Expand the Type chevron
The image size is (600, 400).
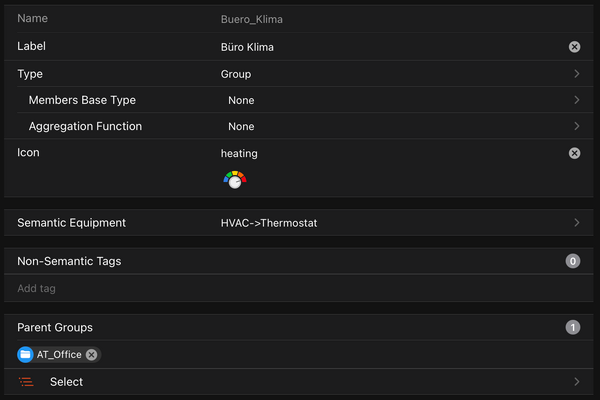tap(577, 74)
